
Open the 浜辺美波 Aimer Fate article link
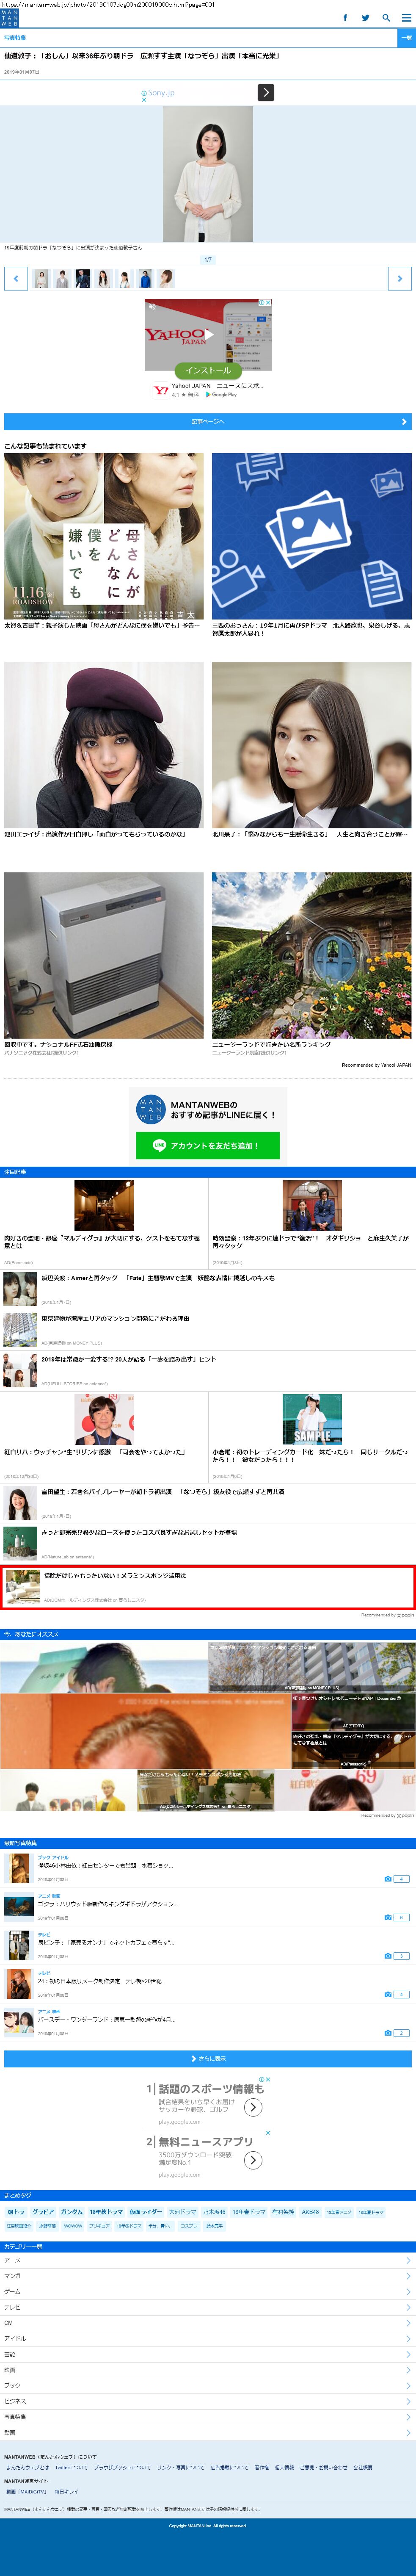158,1278
